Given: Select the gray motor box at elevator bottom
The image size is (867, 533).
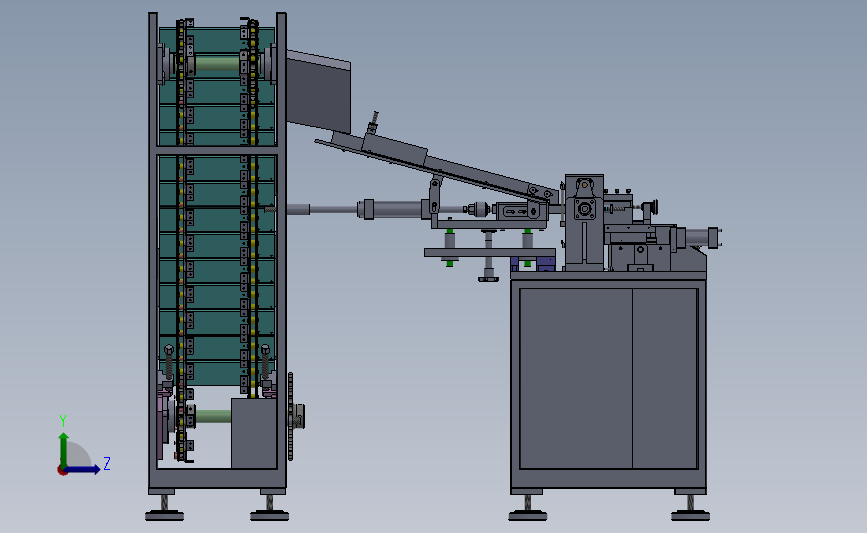Looking at the screenshot, I should (254, 433).
